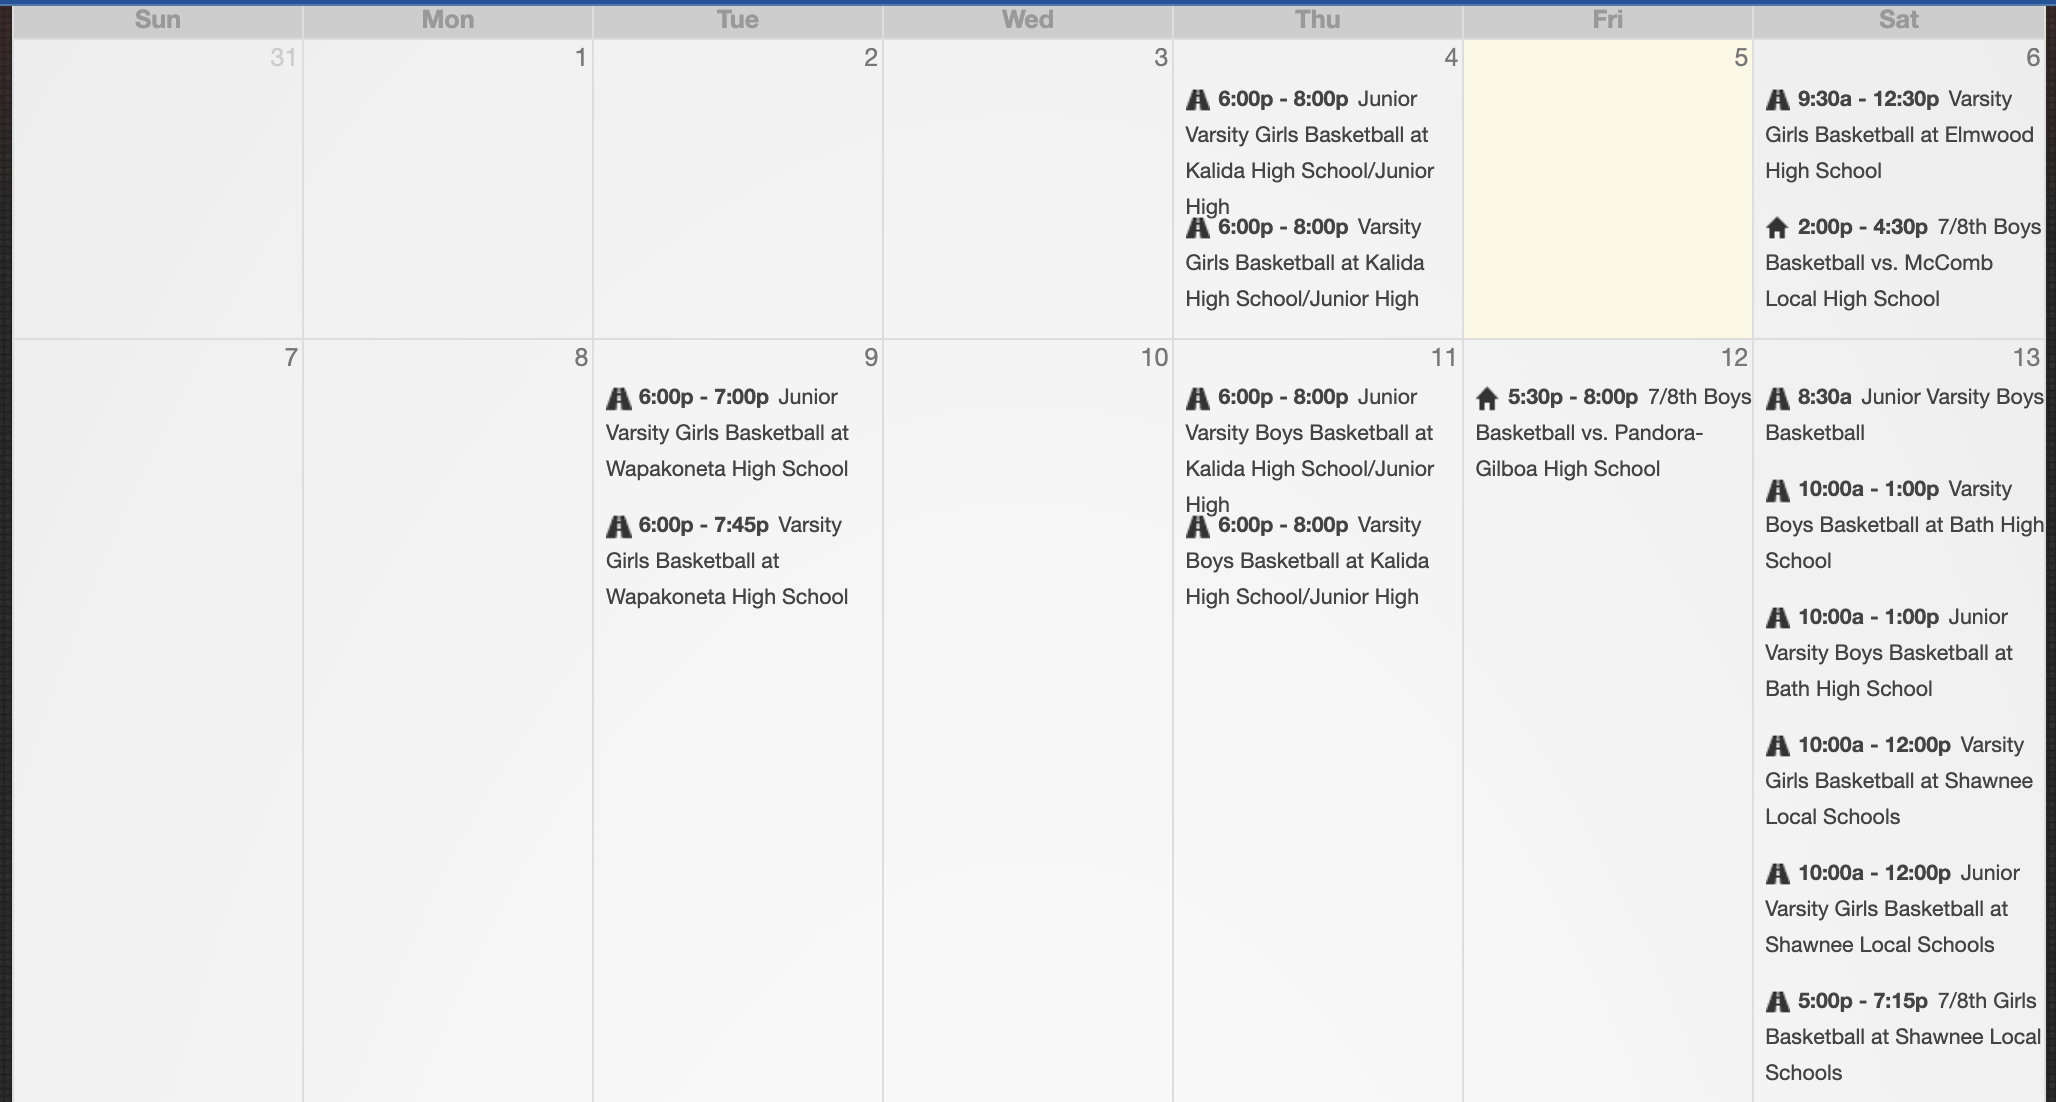Open Varsity Girls Basketball at Shawnee Local event

click(x=1899, y=781)
